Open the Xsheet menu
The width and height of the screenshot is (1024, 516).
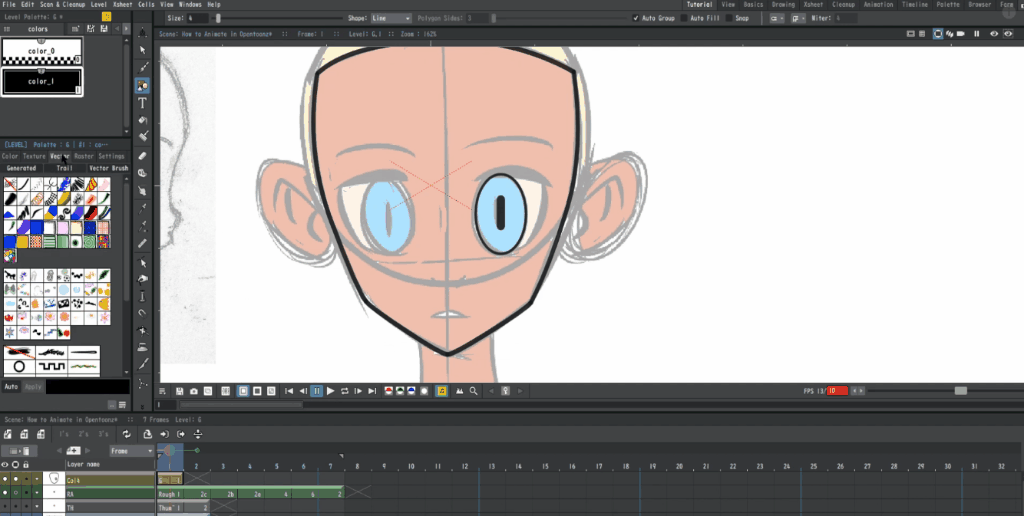pyautogui.click(x=123, y=5)
